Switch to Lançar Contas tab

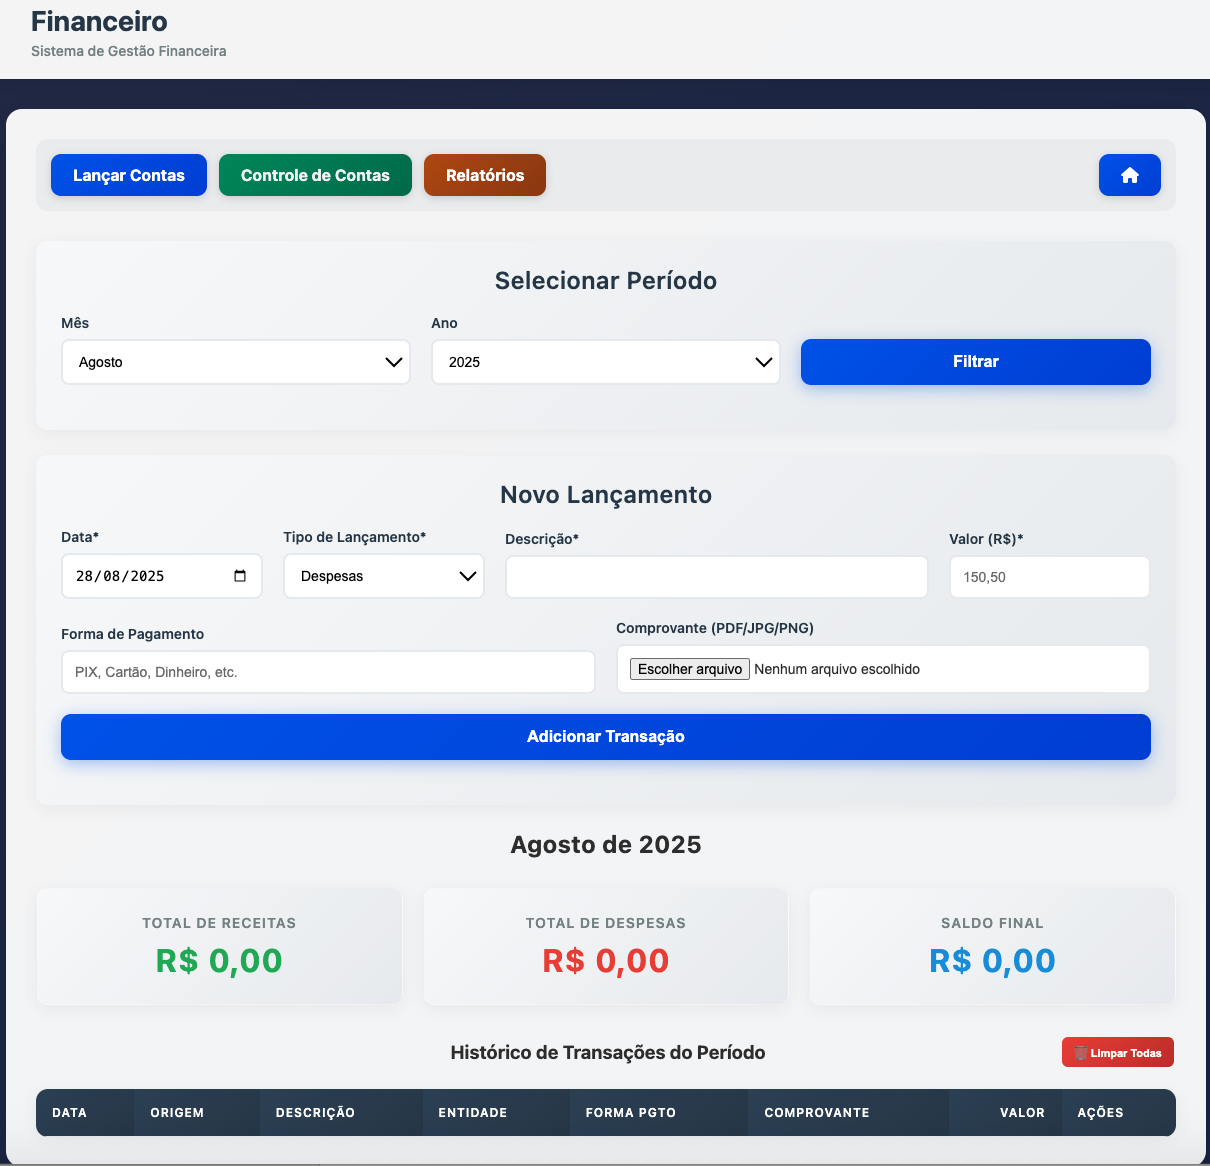tap(129, 175)
